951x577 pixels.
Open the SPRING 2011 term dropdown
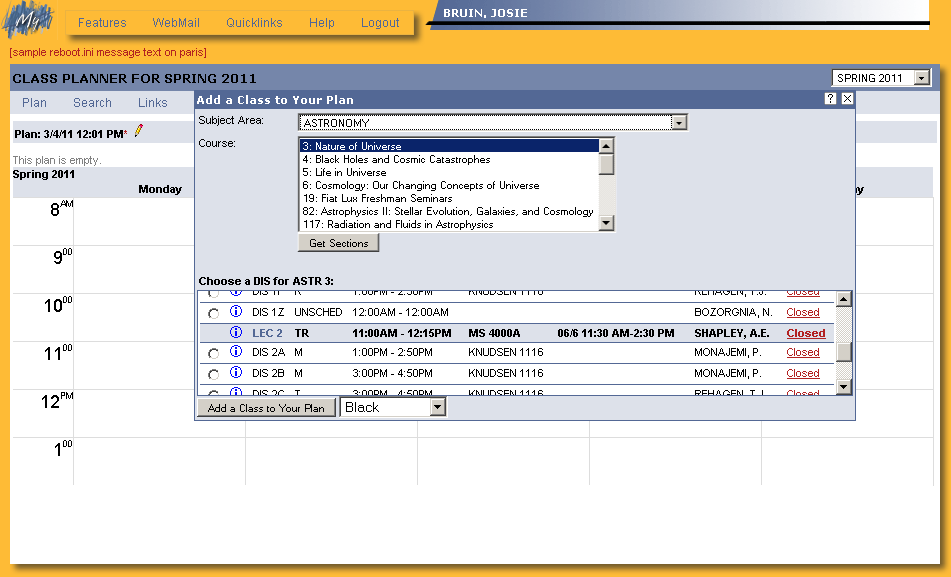pyautogui.click(x=921, y=78)
